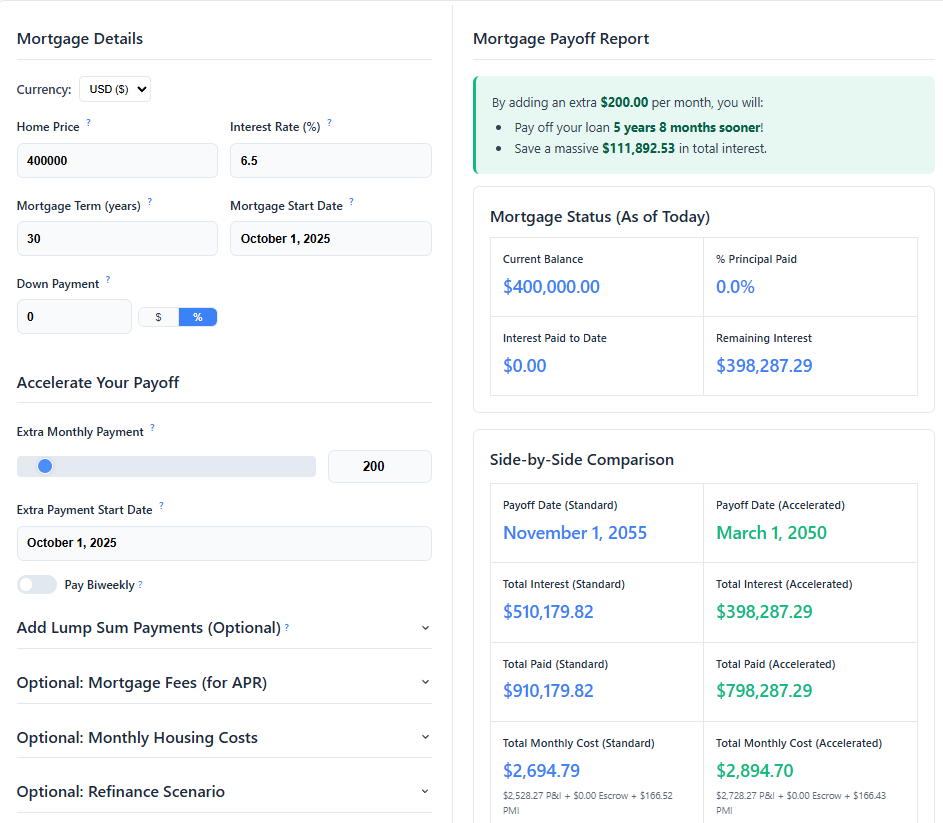Click the Home Price input field
The height and width of the screenshot is (823, 943).
coord(117,160)
